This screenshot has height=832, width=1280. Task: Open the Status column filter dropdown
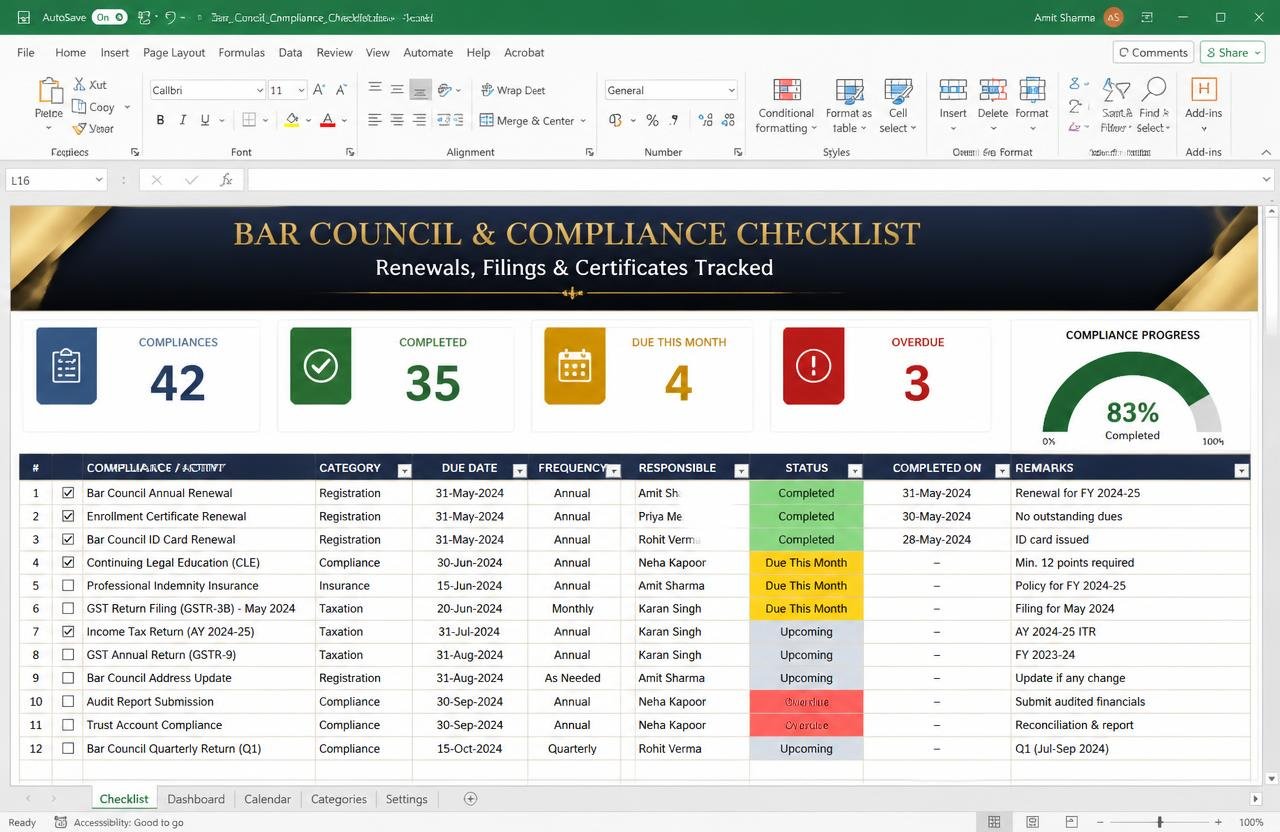point(855,470)
